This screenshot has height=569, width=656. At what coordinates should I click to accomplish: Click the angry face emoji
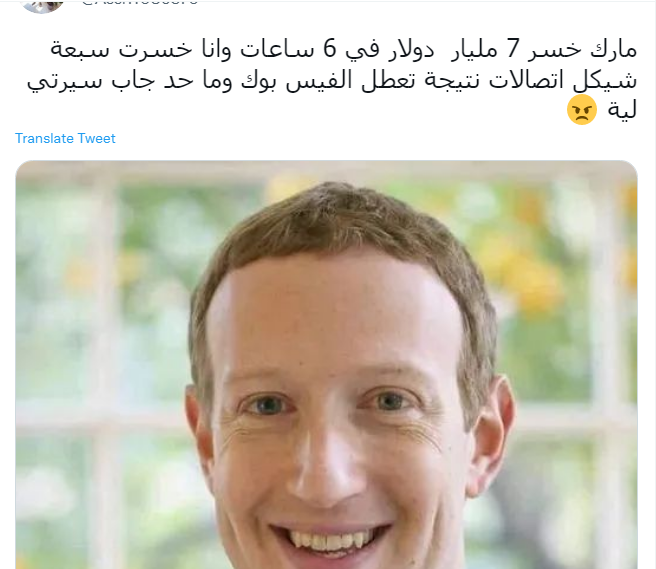tap(582, 110)
